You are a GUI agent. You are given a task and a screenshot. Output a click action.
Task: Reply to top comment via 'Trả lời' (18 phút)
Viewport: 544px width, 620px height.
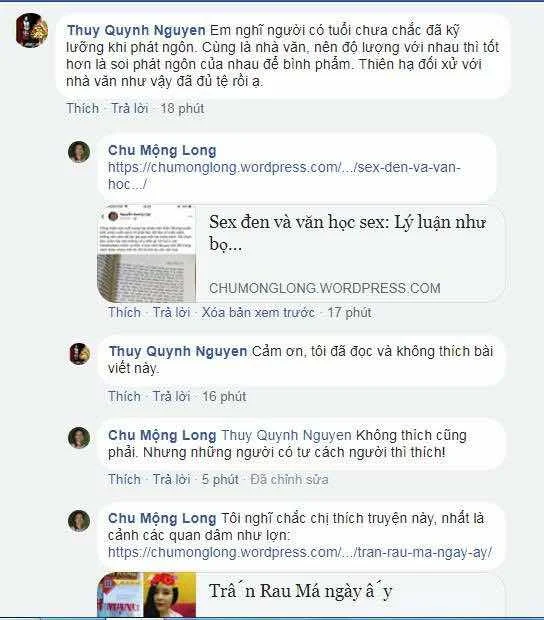click(x=130, y=108)
